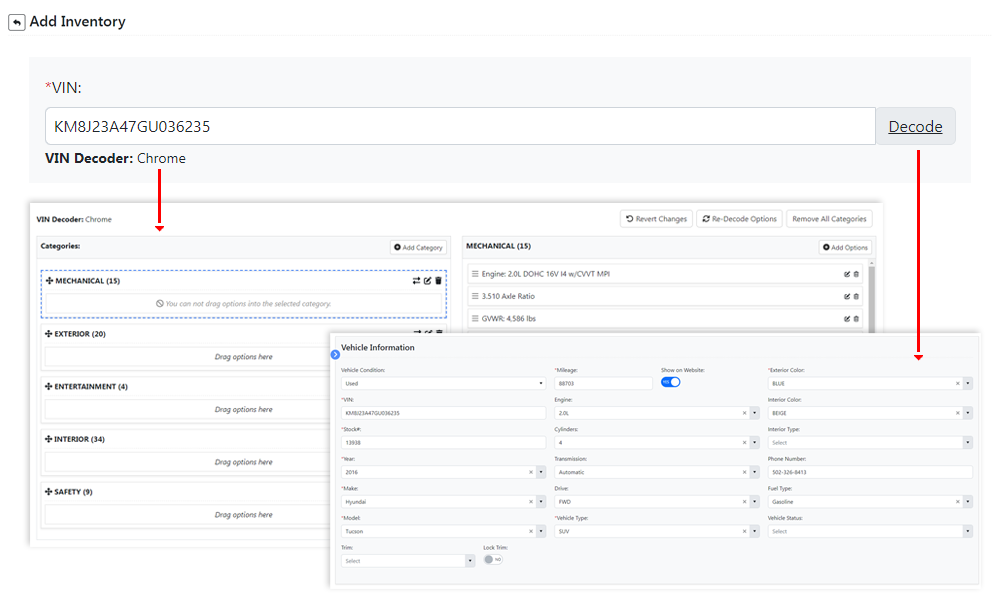Clear the Exterior Color BLUE selection
The width and height of the screenshot is (1000, 612).
(957, 383)
